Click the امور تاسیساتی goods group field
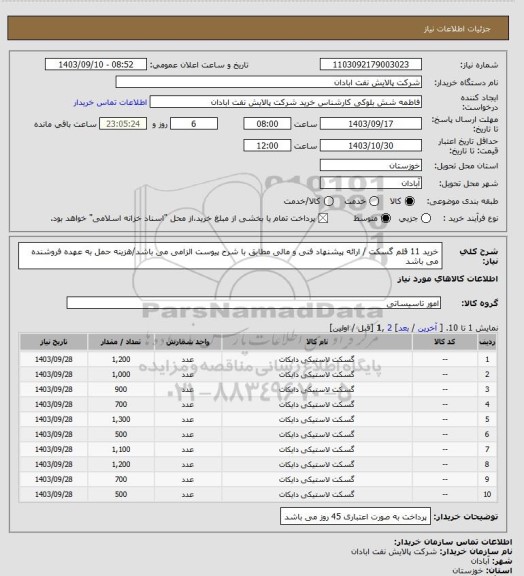 coord(254,303)
